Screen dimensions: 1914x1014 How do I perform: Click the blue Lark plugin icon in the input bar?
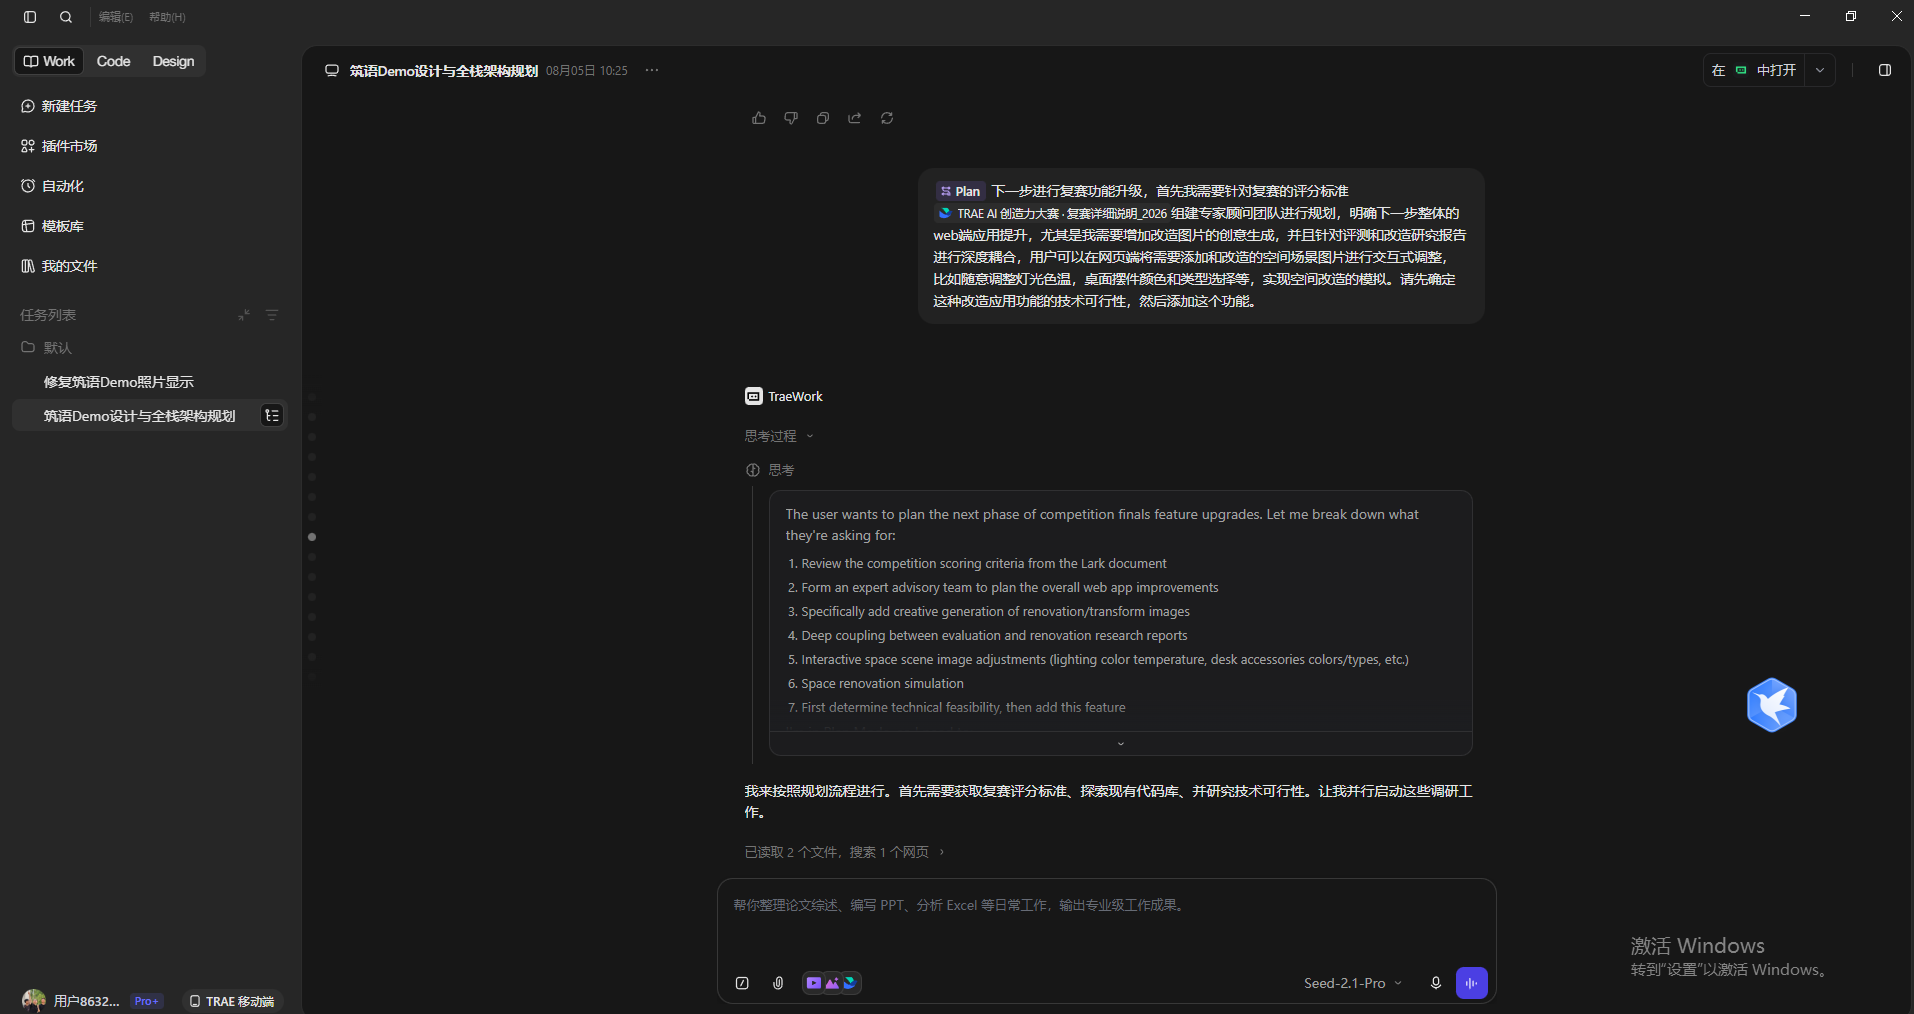click(x=850, y=983)
